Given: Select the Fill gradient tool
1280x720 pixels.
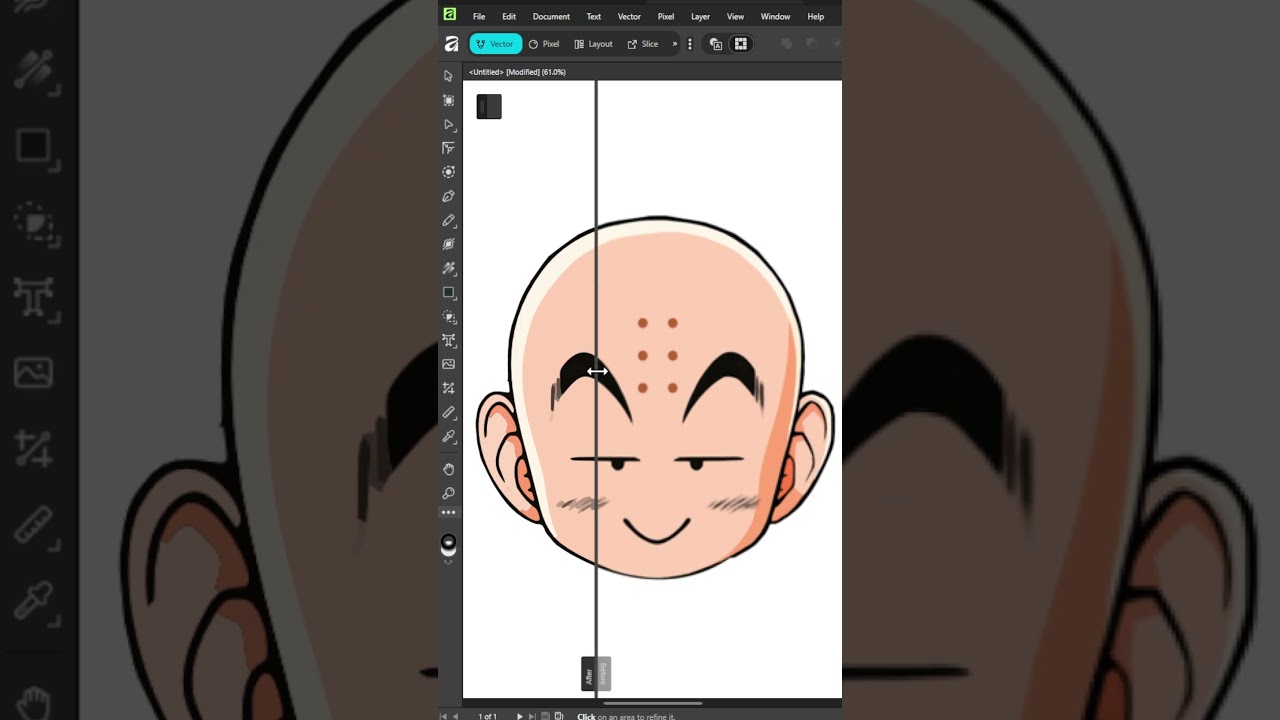Looking at the screenshot, I should coord(448,268).
